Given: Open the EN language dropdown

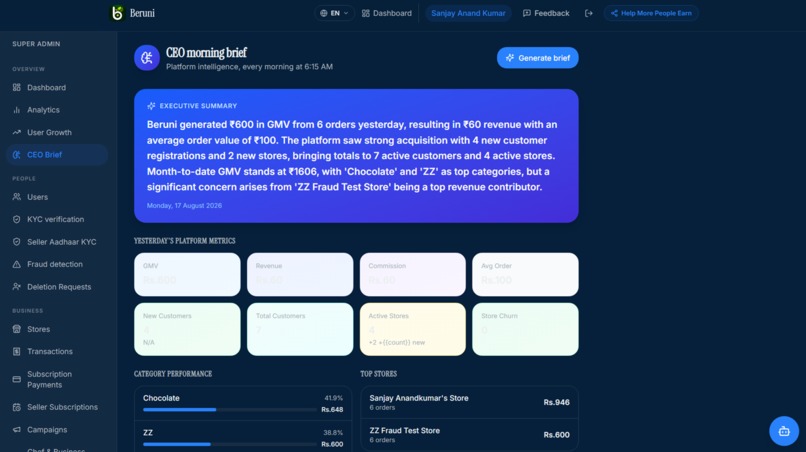Looking at the screenshot, I should (x=334, y=13).
